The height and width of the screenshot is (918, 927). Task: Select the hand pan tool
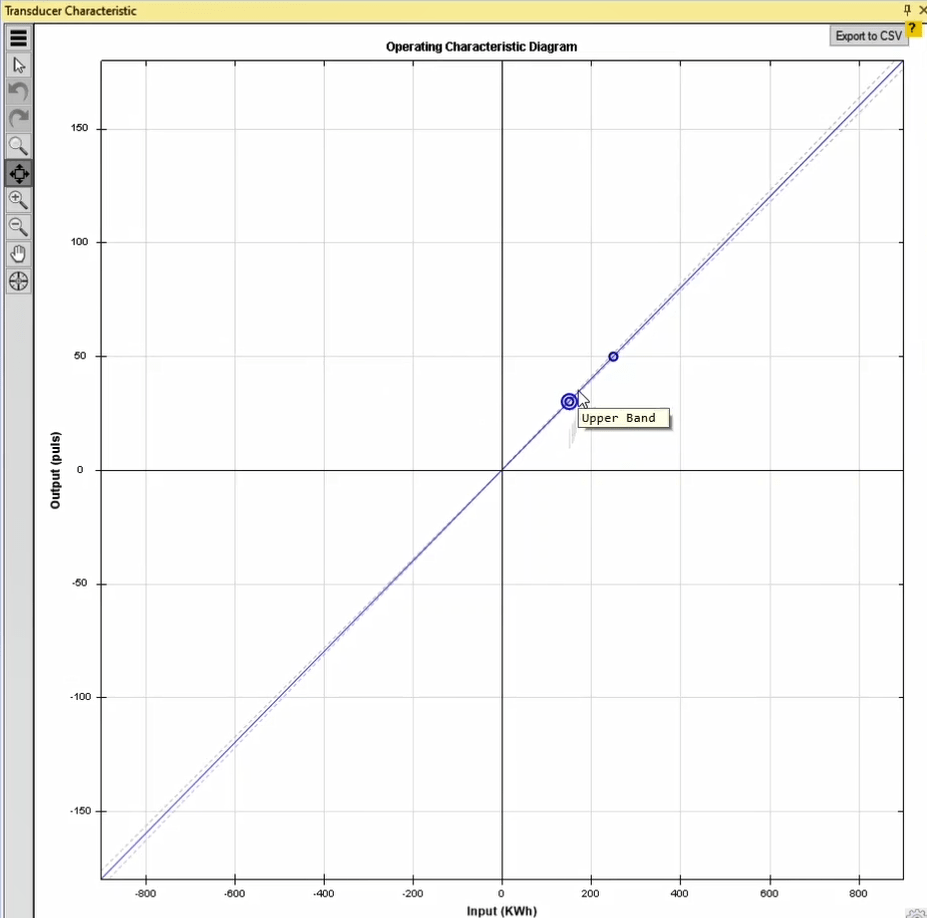(18, 254)
